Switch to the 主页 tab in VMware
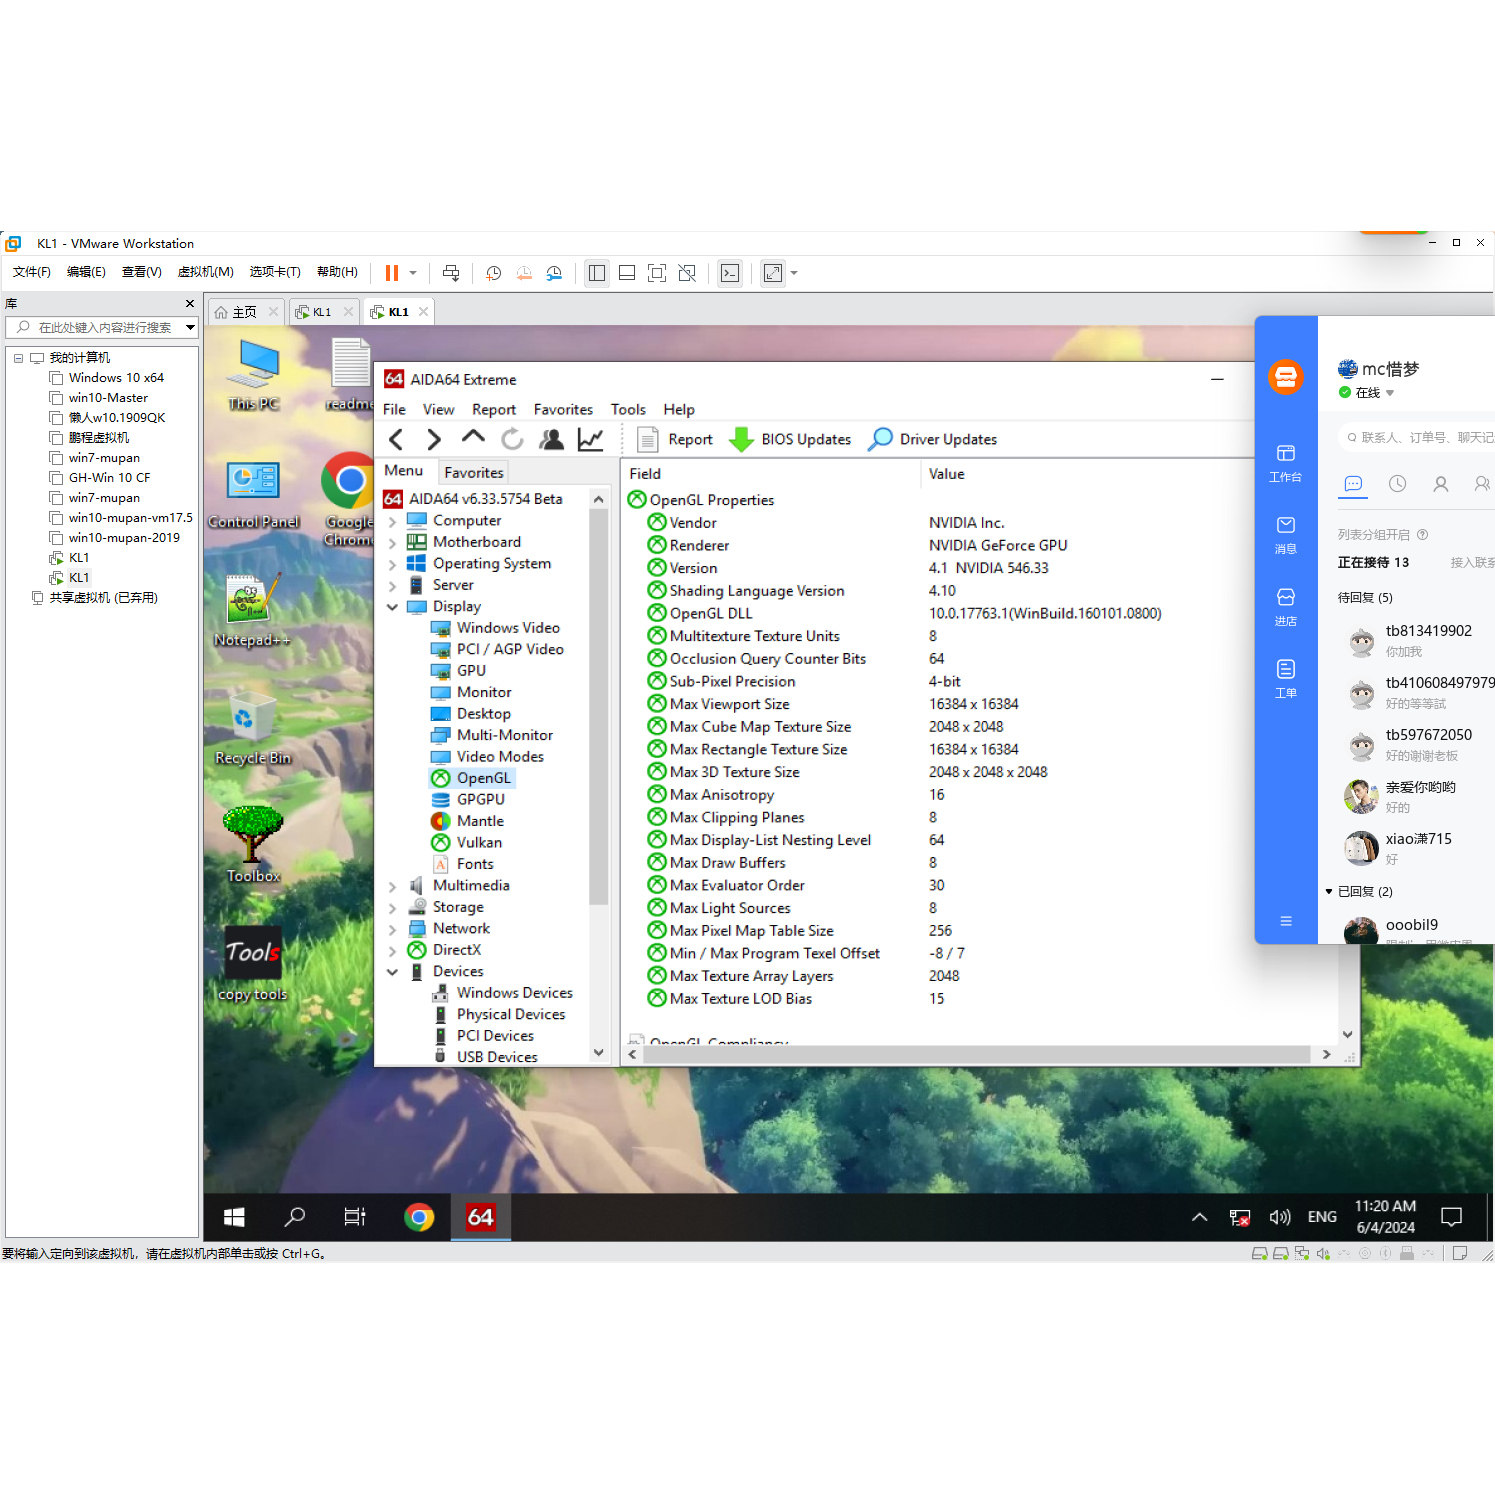The image size is (1495, 1495). [x=245, y=312]
